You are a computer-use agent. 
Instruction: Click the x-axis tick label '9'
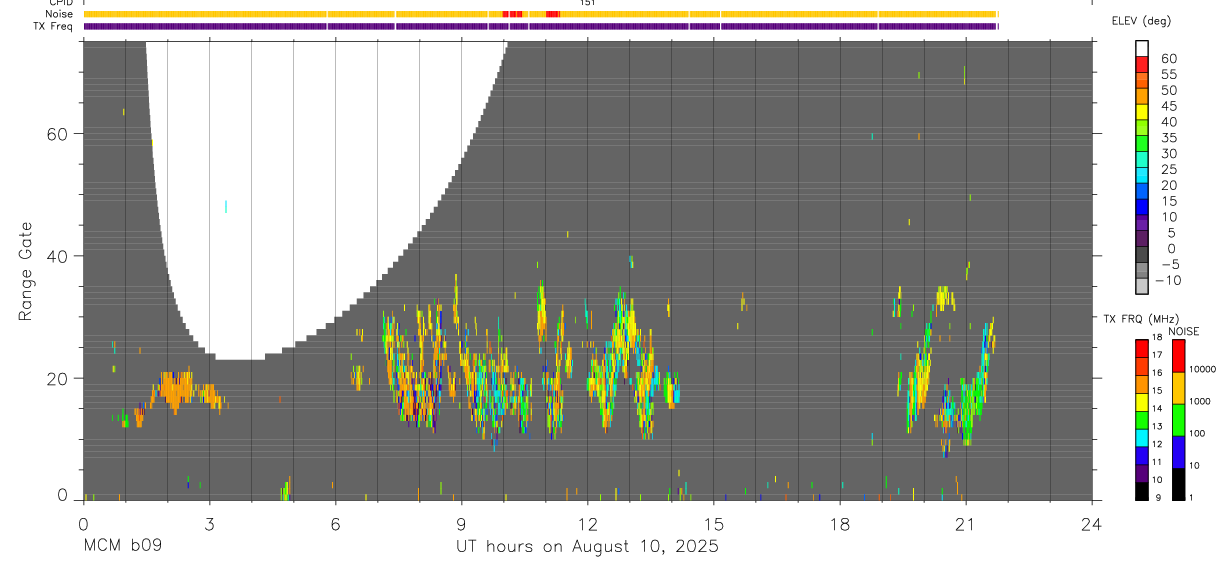(461, 524)
